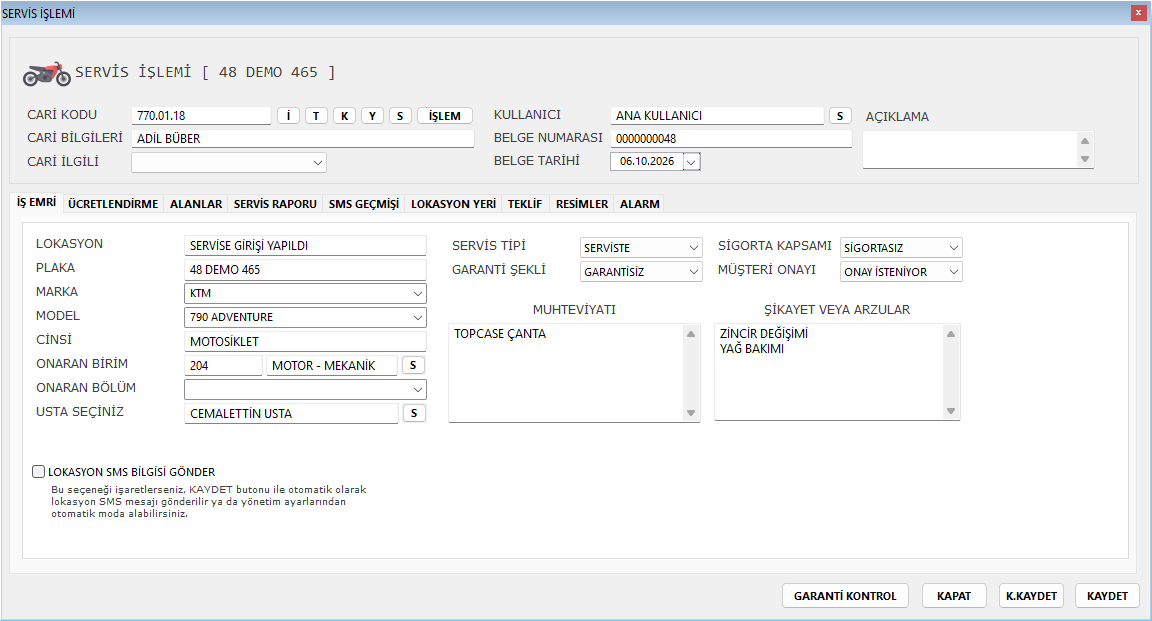Open the TEKLİF tab
The height and width of the screenshot is (621, 1152).
[525, 204]
